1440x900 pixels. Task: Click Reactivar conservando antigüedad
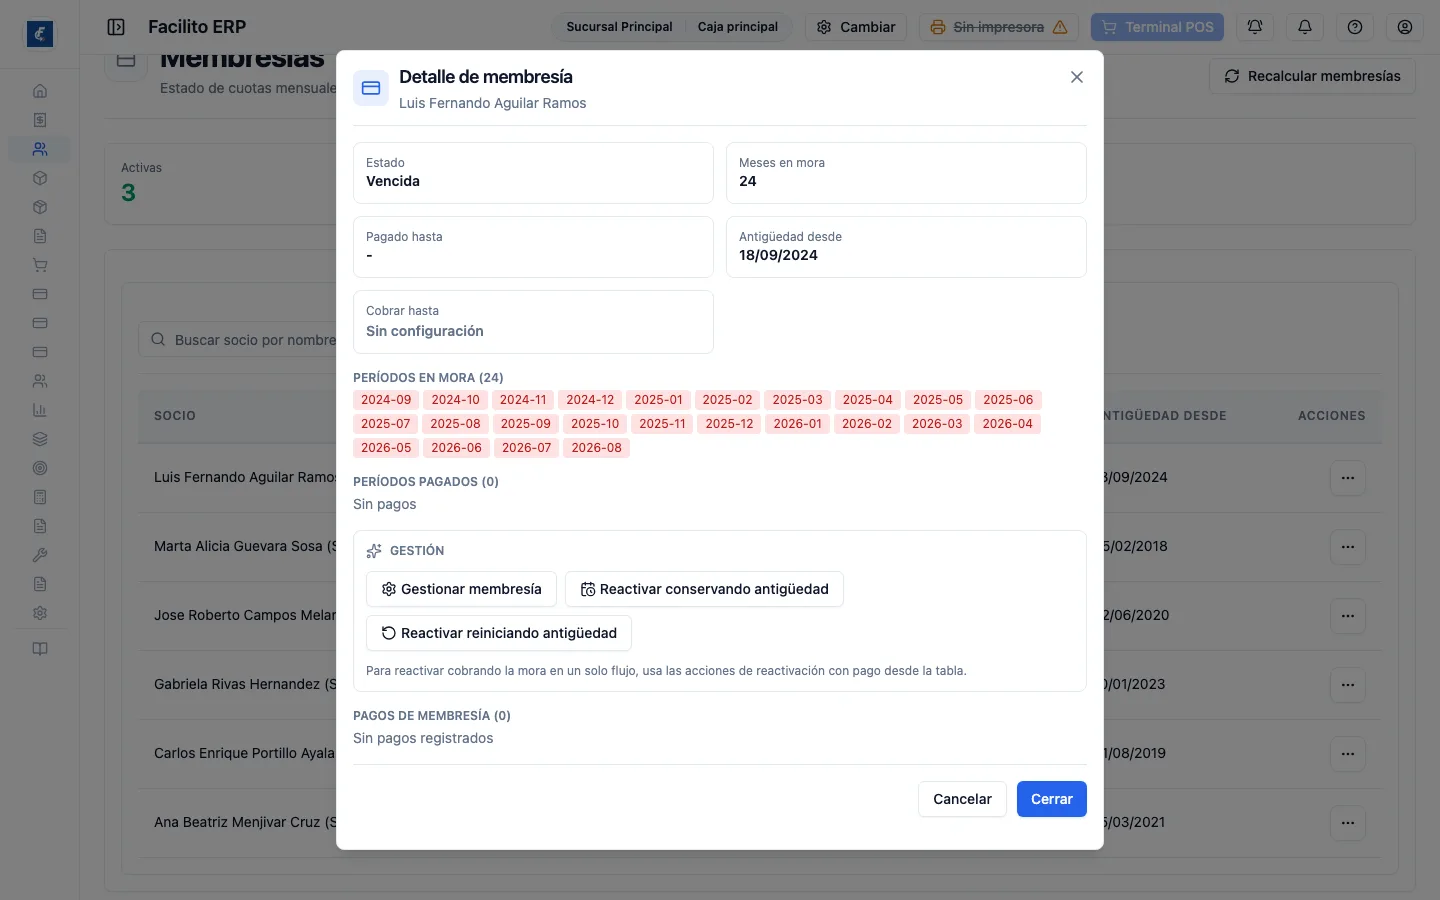coord(704,589)
